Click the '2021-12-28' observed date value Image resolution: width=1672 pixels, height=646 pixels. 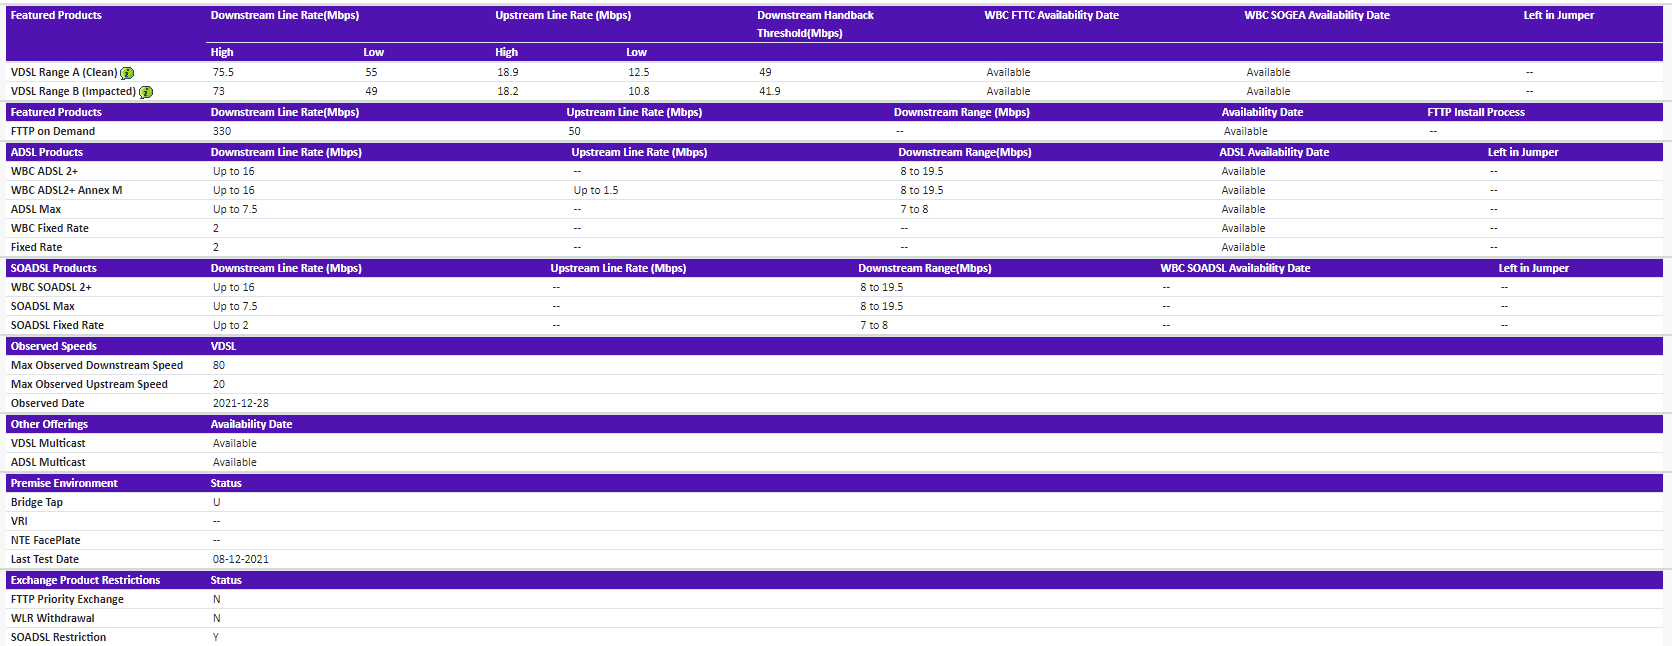pos(241,403)
